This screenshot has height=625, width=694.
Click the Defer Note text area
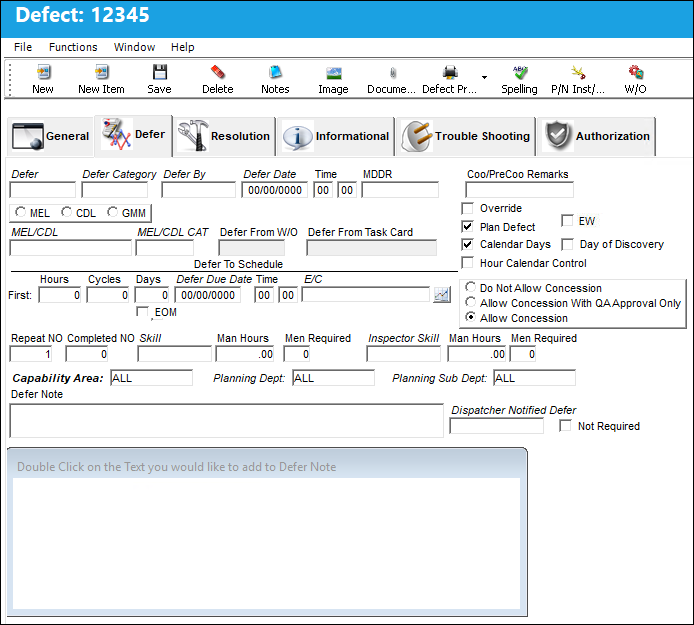[x=227, y=421]
